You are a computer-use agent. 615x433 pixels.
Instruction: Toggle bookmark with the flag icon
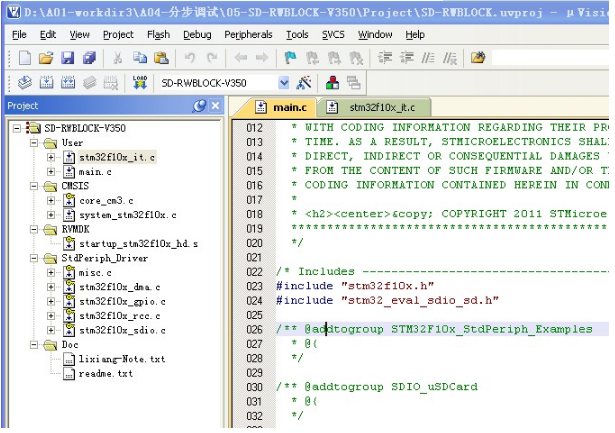290,58
